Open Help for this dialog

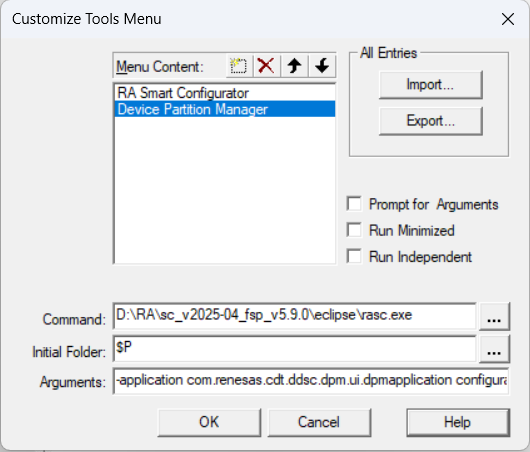click(458, 422)
